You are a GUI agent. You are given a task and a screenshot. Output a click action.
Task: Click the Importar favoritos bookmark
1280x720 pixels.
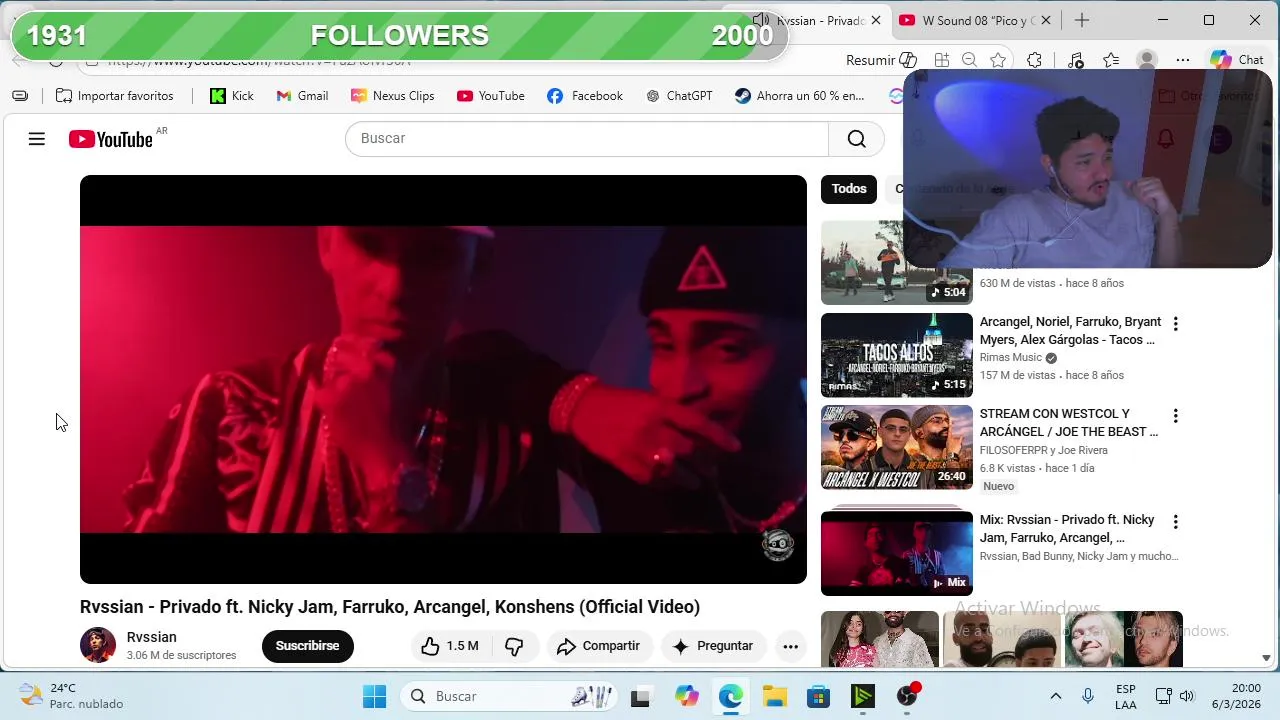[115, 96]
